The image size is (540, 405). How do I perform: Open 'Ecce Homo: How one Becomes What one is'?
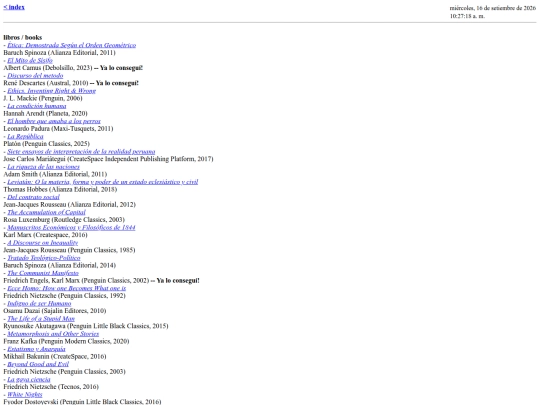(66, 288)
